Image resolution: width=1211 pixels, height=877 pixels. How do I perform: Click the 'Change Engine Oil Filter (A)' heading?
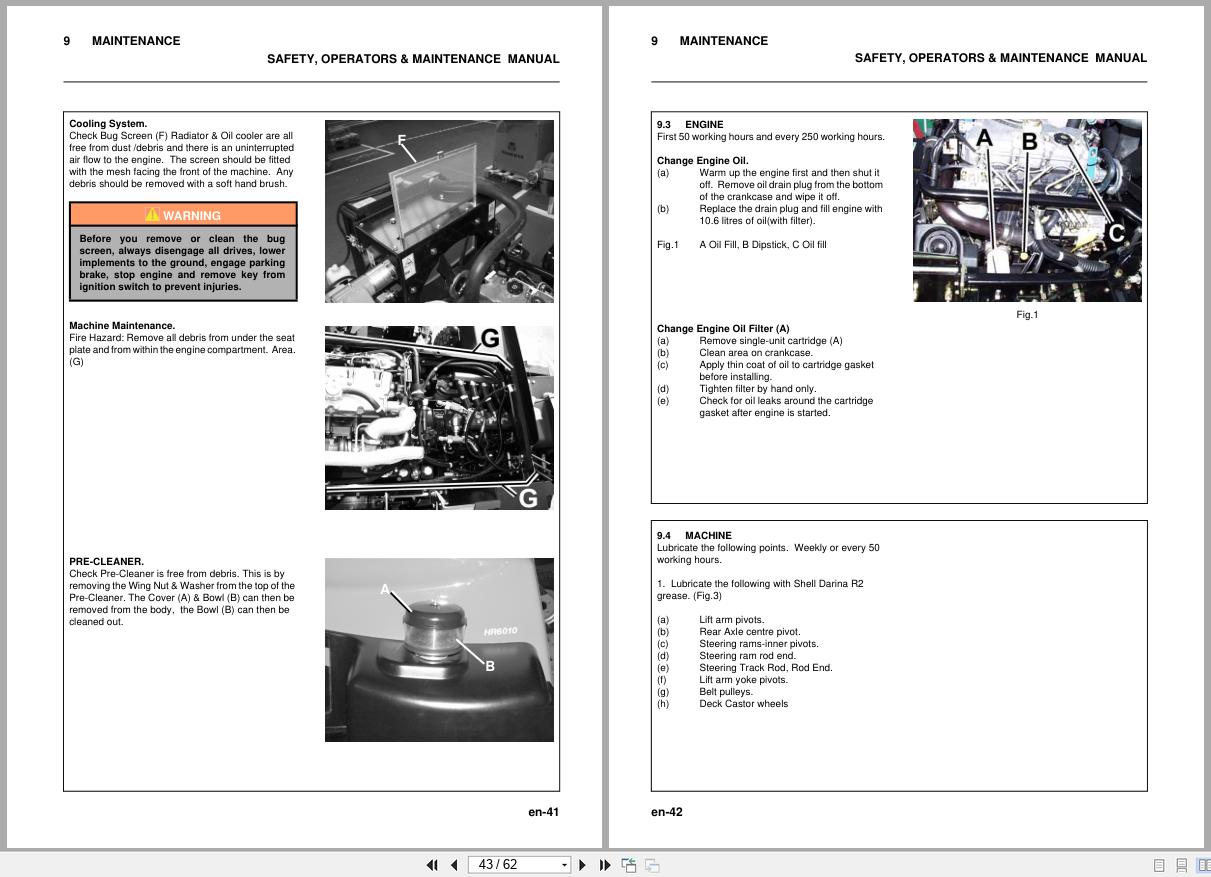coord(723,329)
